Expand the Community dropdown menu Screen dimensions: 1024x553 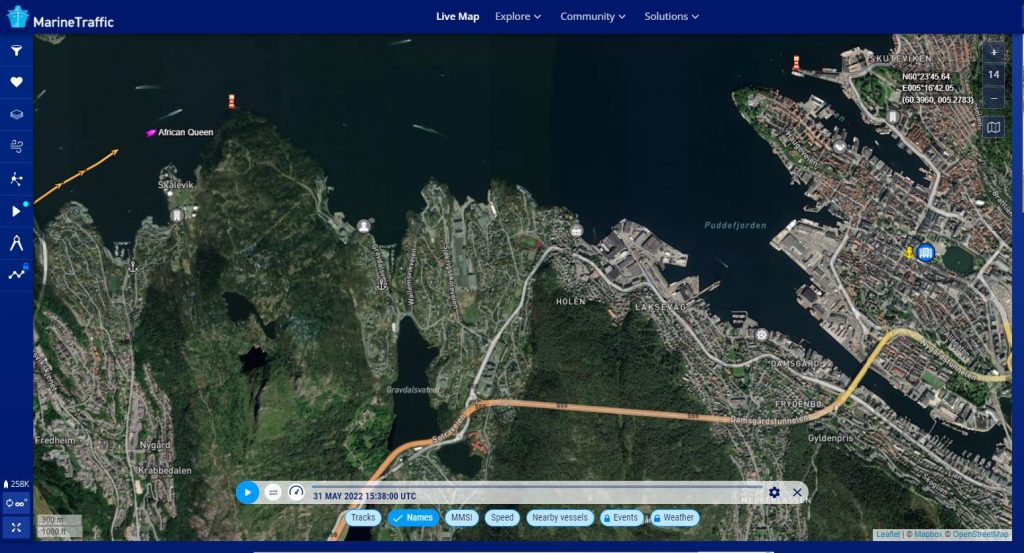coord(593,16)
